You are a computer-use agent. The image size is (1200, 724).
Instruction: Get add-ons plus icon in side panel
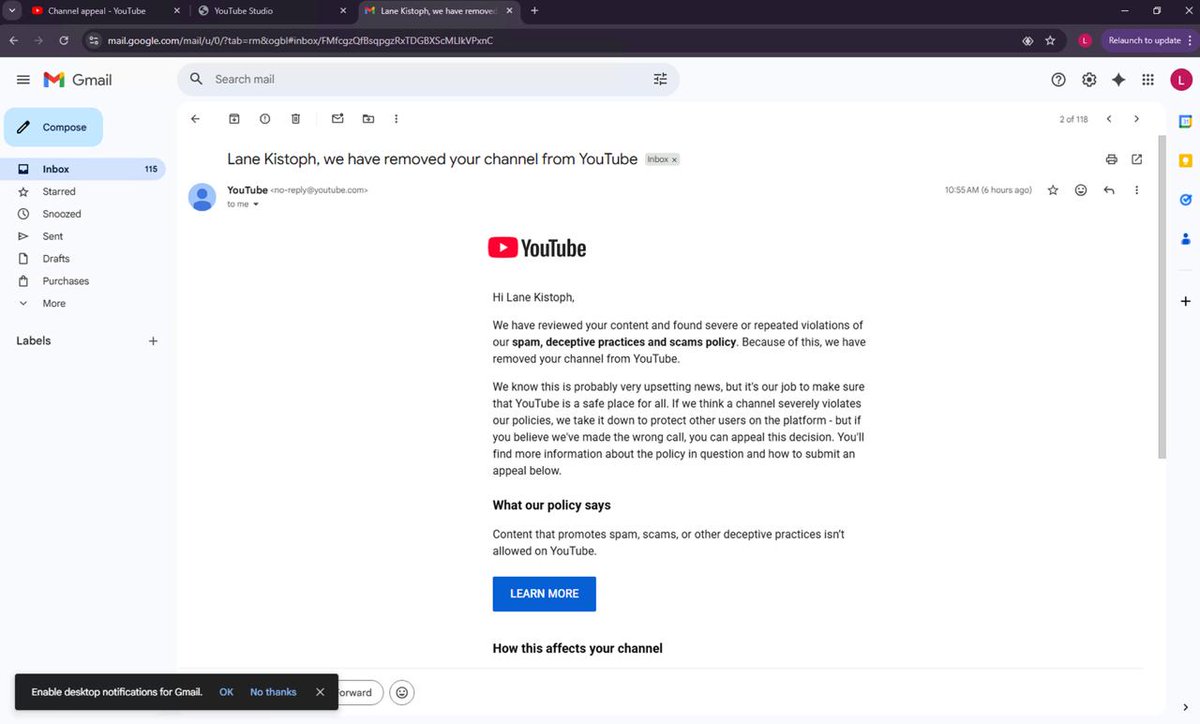[x=1186, y=301]
